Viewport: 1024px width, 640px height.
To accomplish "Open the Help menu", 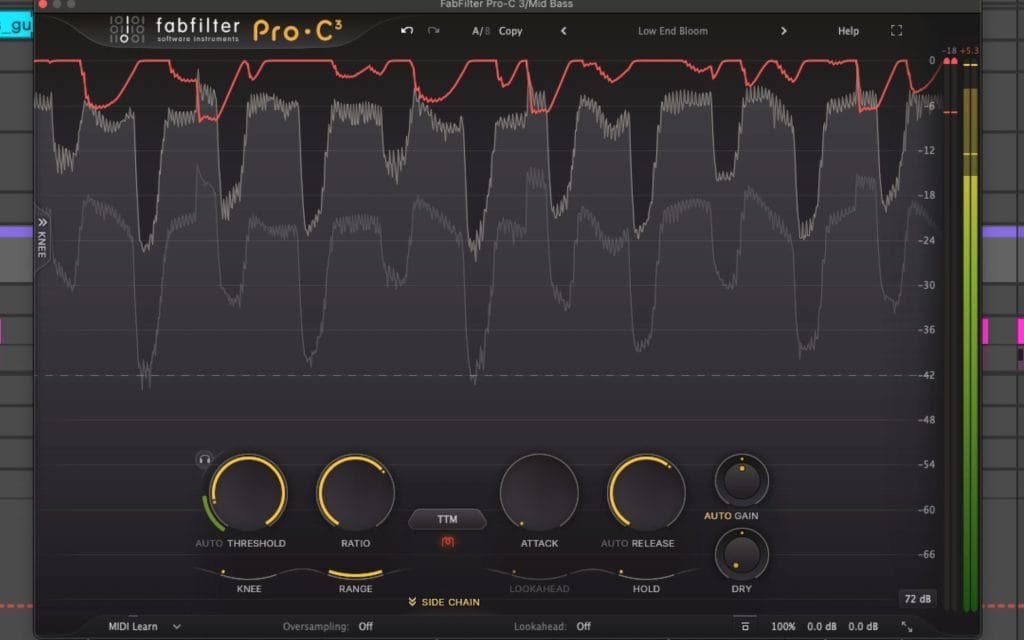I will coord(848,31).
